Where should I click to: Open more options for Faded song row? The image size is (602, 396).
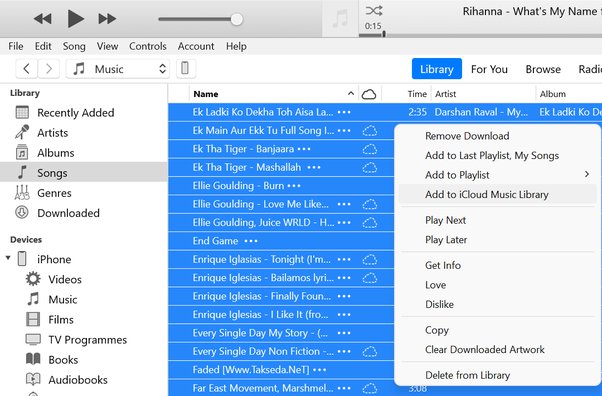click(x=319, y=370)
